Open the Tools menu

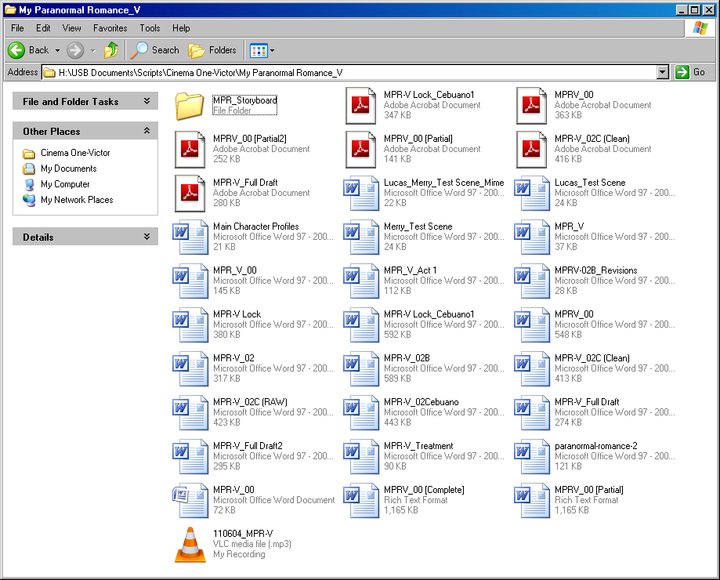pos(149,28)
